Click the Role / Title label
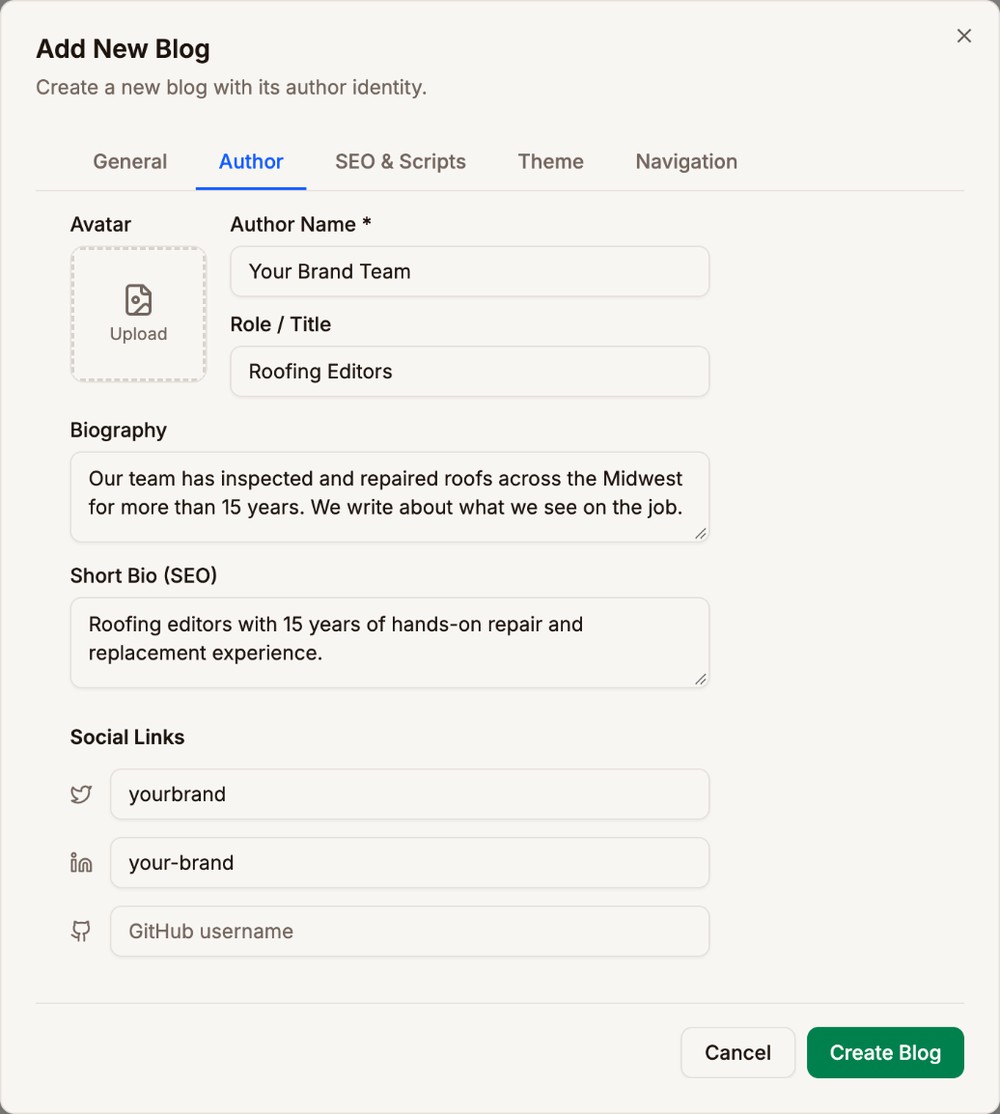 coord(281,324)
